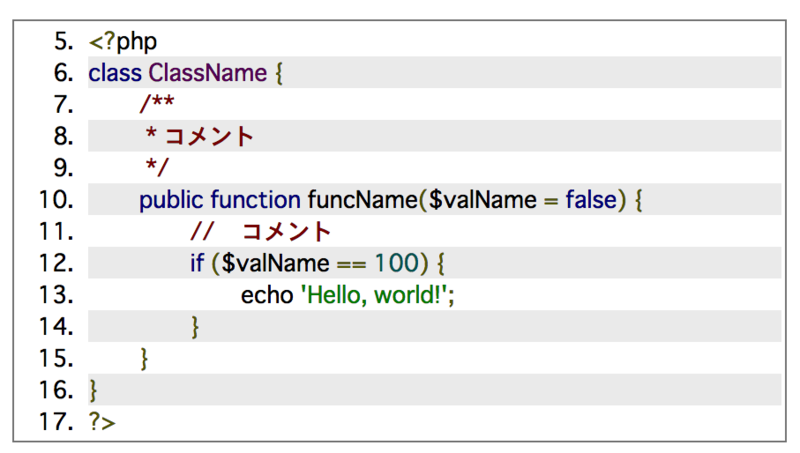Click the '?>' closing tag on line 17
Viewport: 800px width, 453px height.
pyautogui.click(x=102, y=422)
